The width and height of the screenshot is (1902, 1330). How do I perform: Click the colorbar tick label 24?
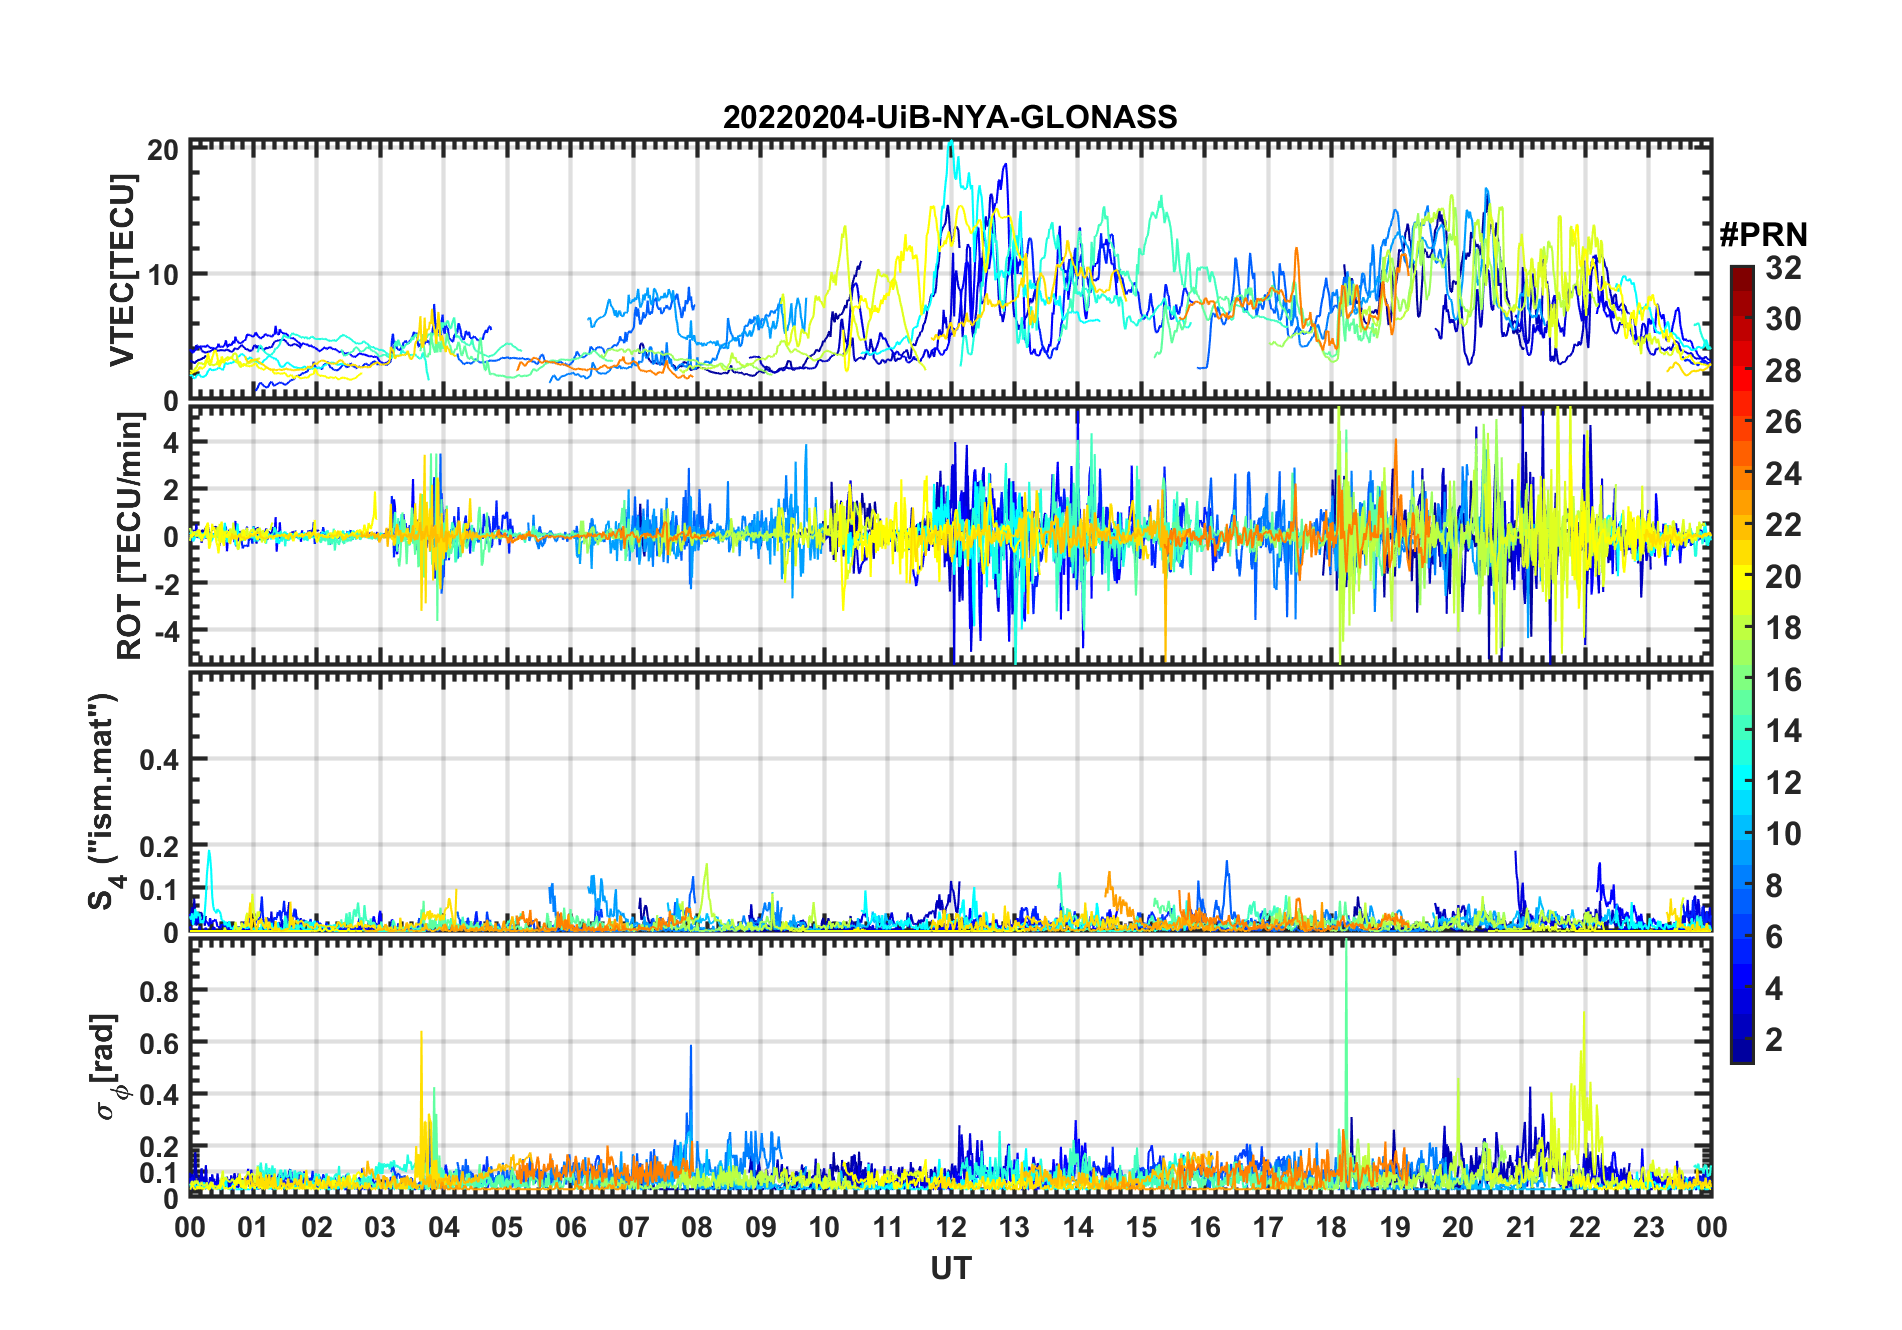click(x=1783, y=474)
